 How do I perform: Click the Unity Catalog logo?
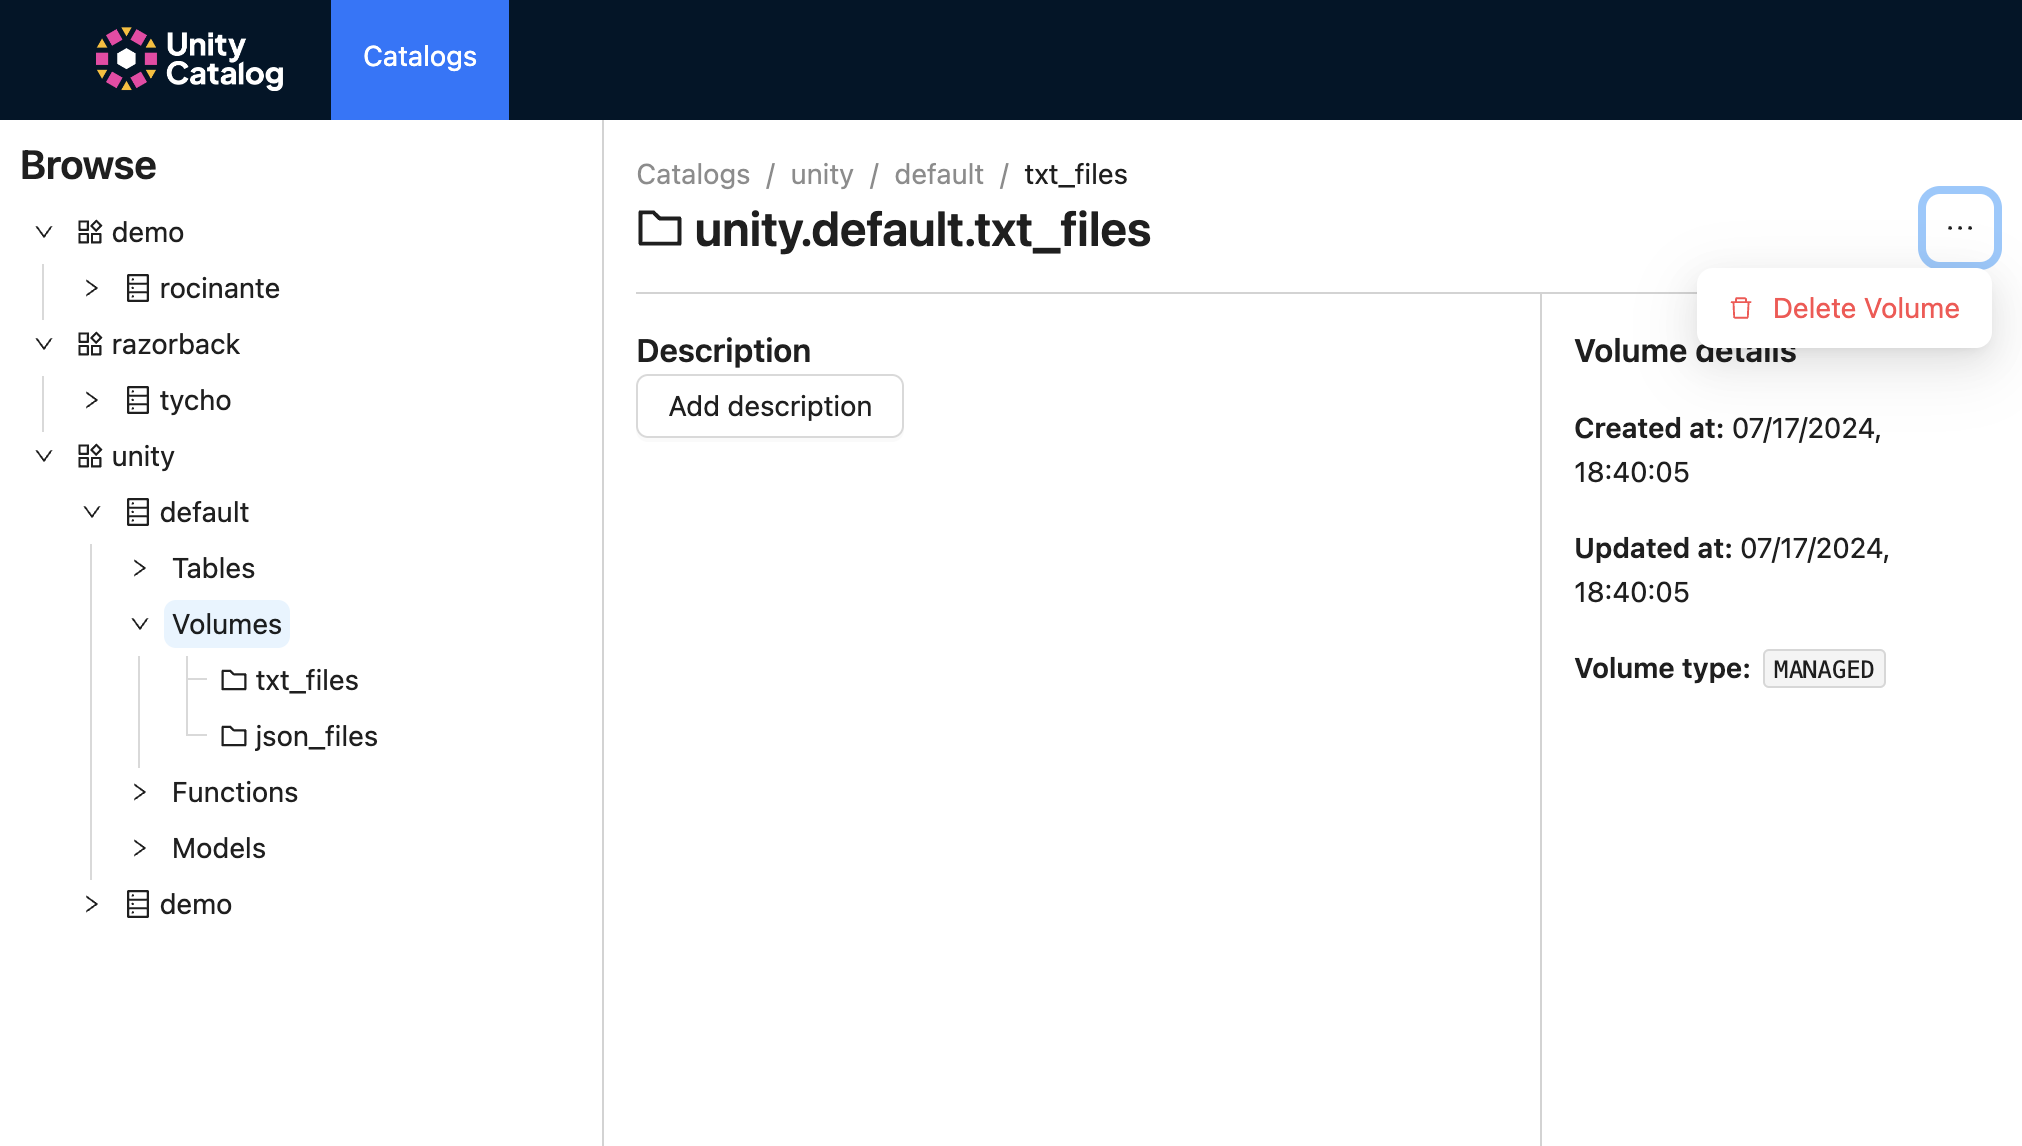190,59
